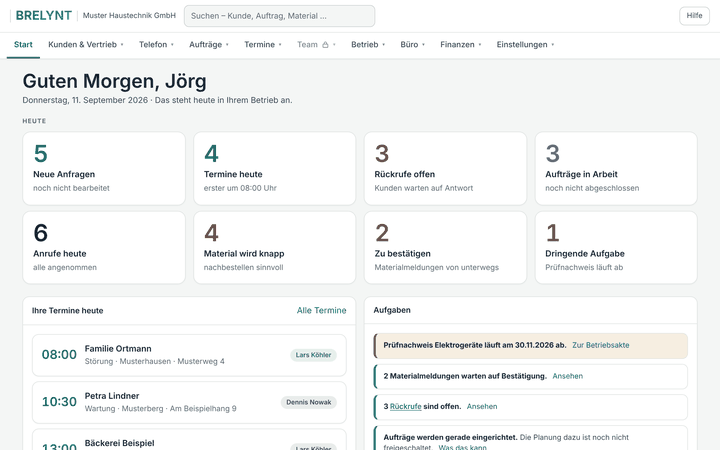Open the Einstellungen dropdown menu

point(525,45)
